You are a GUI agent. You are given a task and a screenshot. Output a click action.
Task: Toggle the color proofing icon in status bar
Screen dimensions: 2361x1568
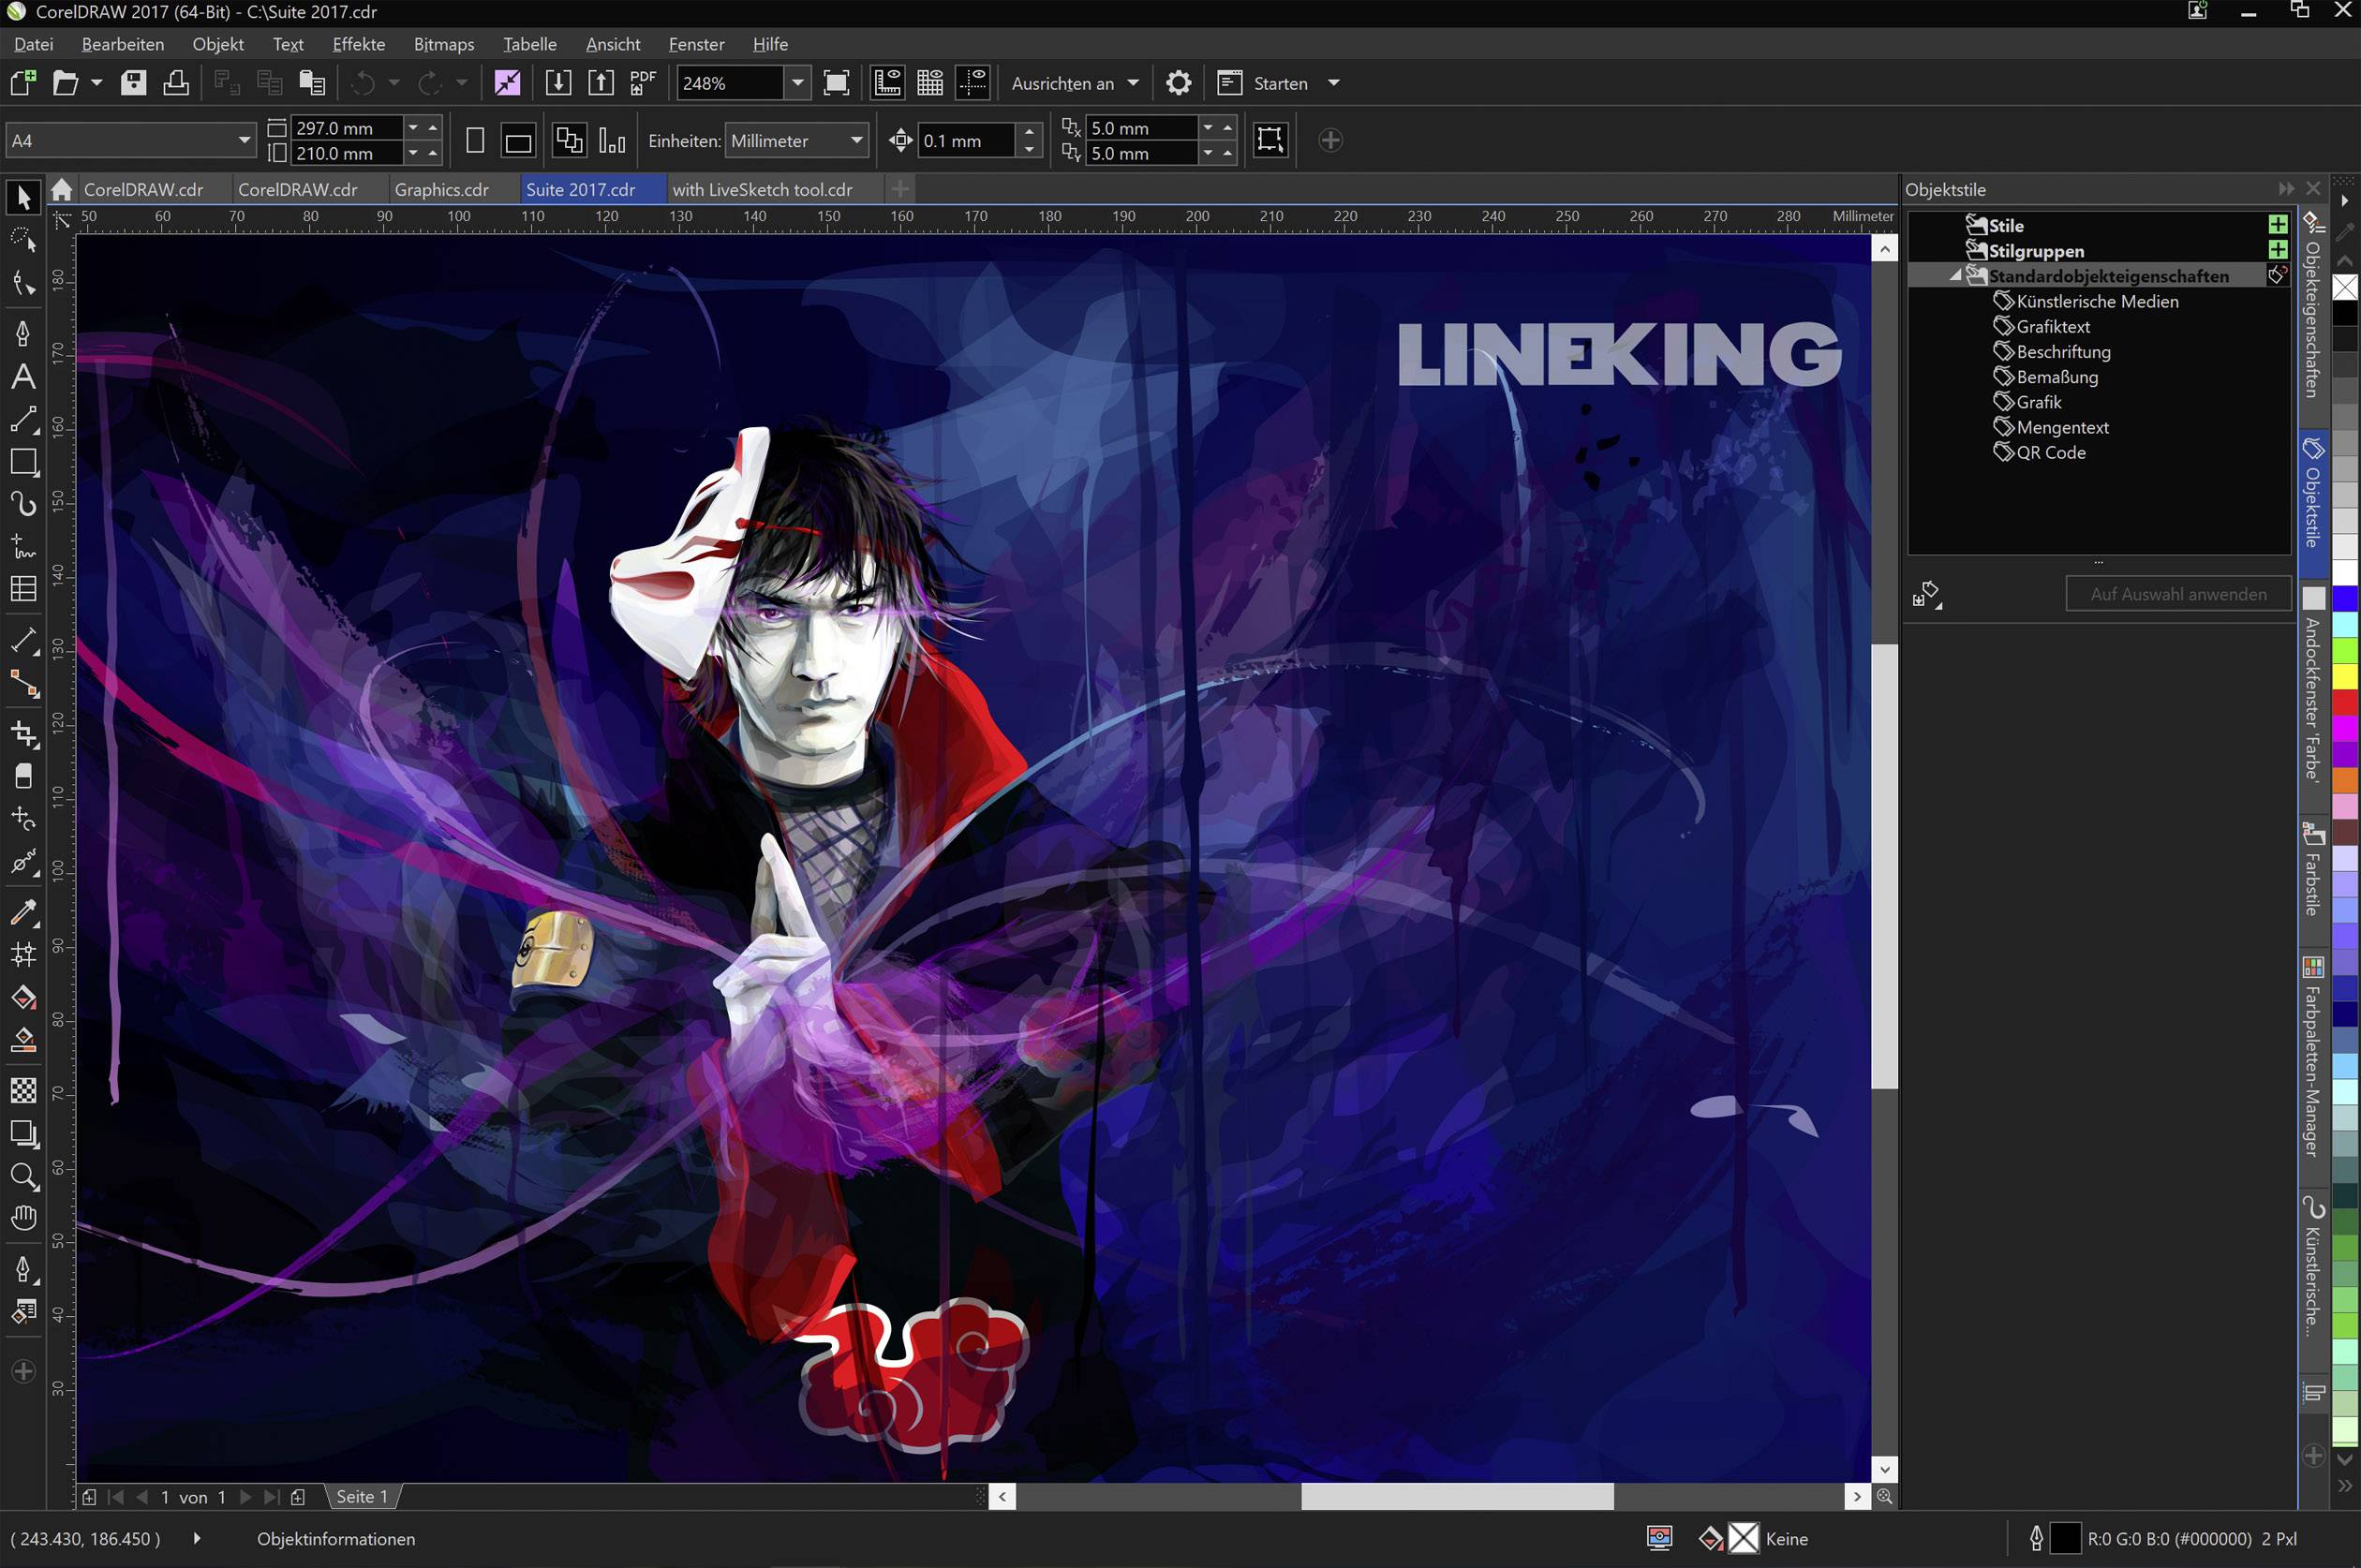(1659, 1538)
